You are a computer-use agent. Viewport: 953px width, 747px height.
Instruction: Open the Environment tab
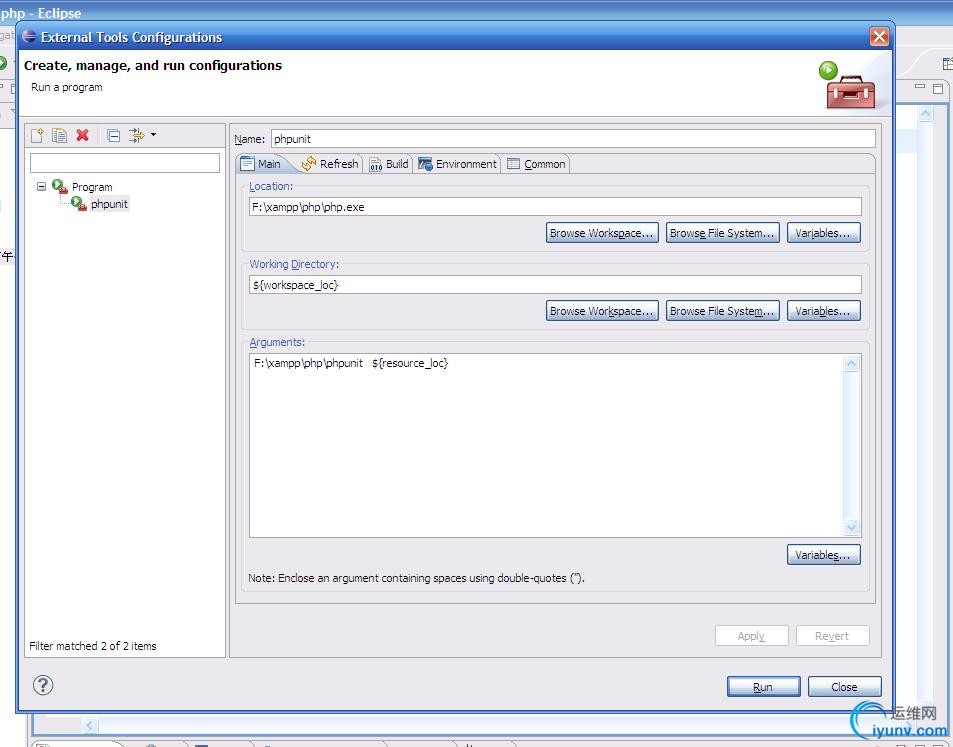[458, 164]
